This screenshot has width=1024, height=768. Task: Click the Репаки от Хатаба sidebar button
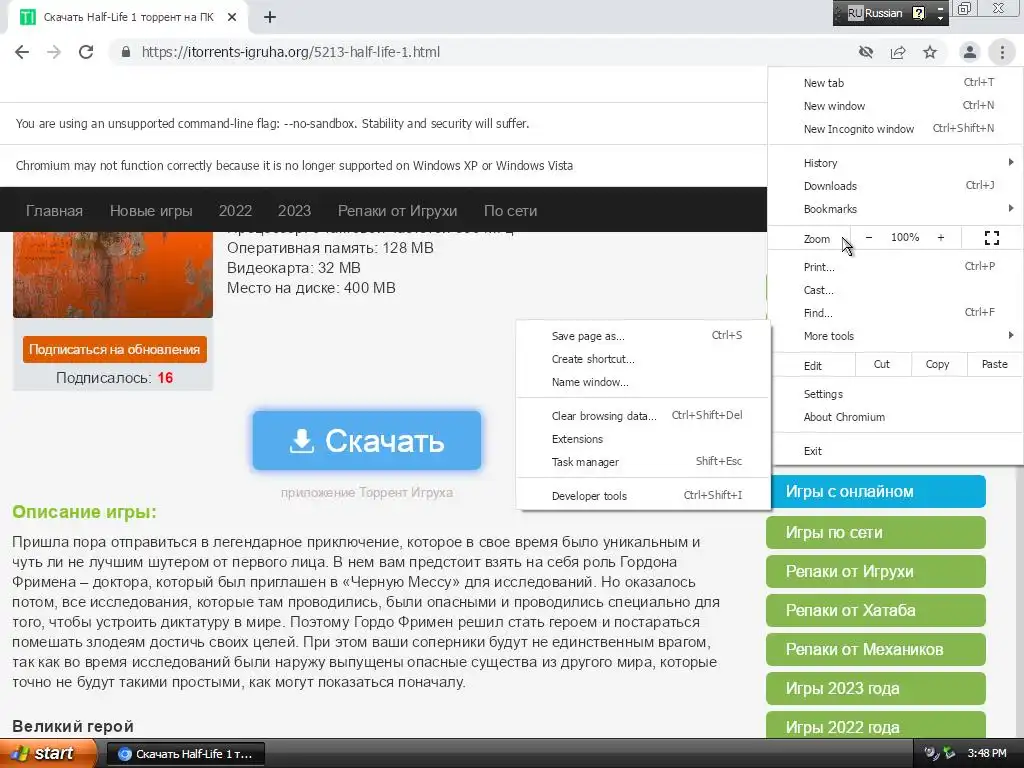[x=876, y=611]
